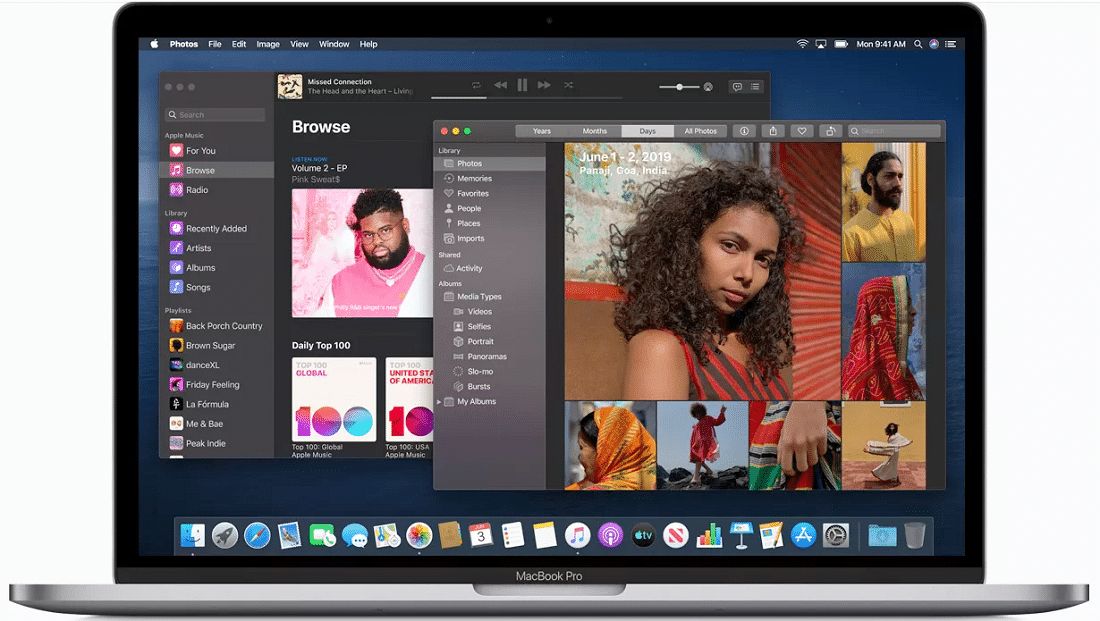Select Recently Added in Music library
The image size is (1100, 621).
(x=217, y=228)
